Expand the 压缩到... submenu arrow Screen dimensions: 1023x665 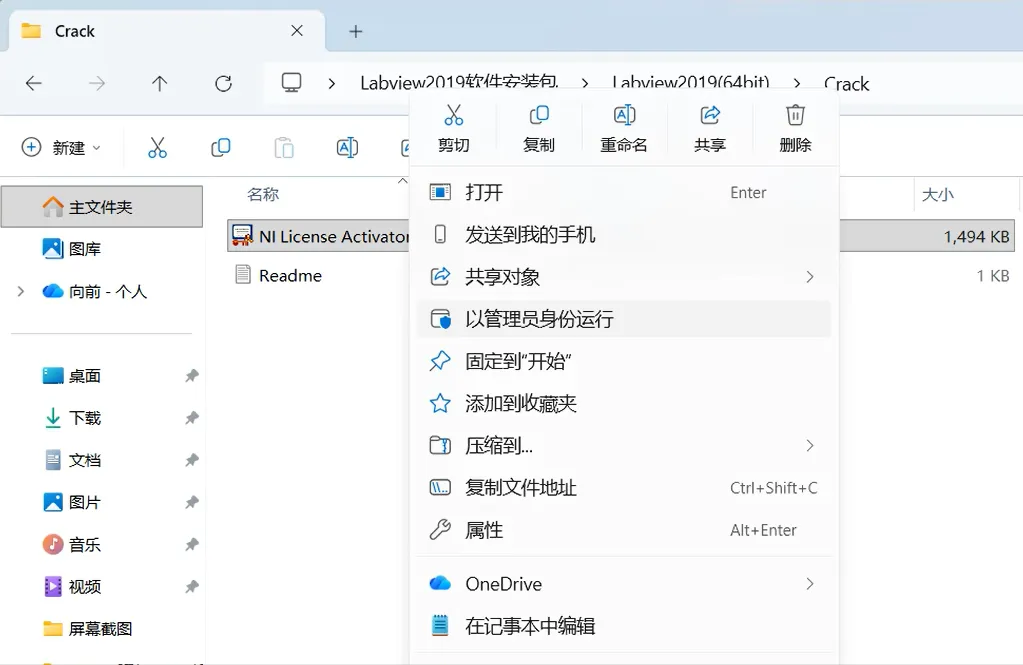[810, 446]
